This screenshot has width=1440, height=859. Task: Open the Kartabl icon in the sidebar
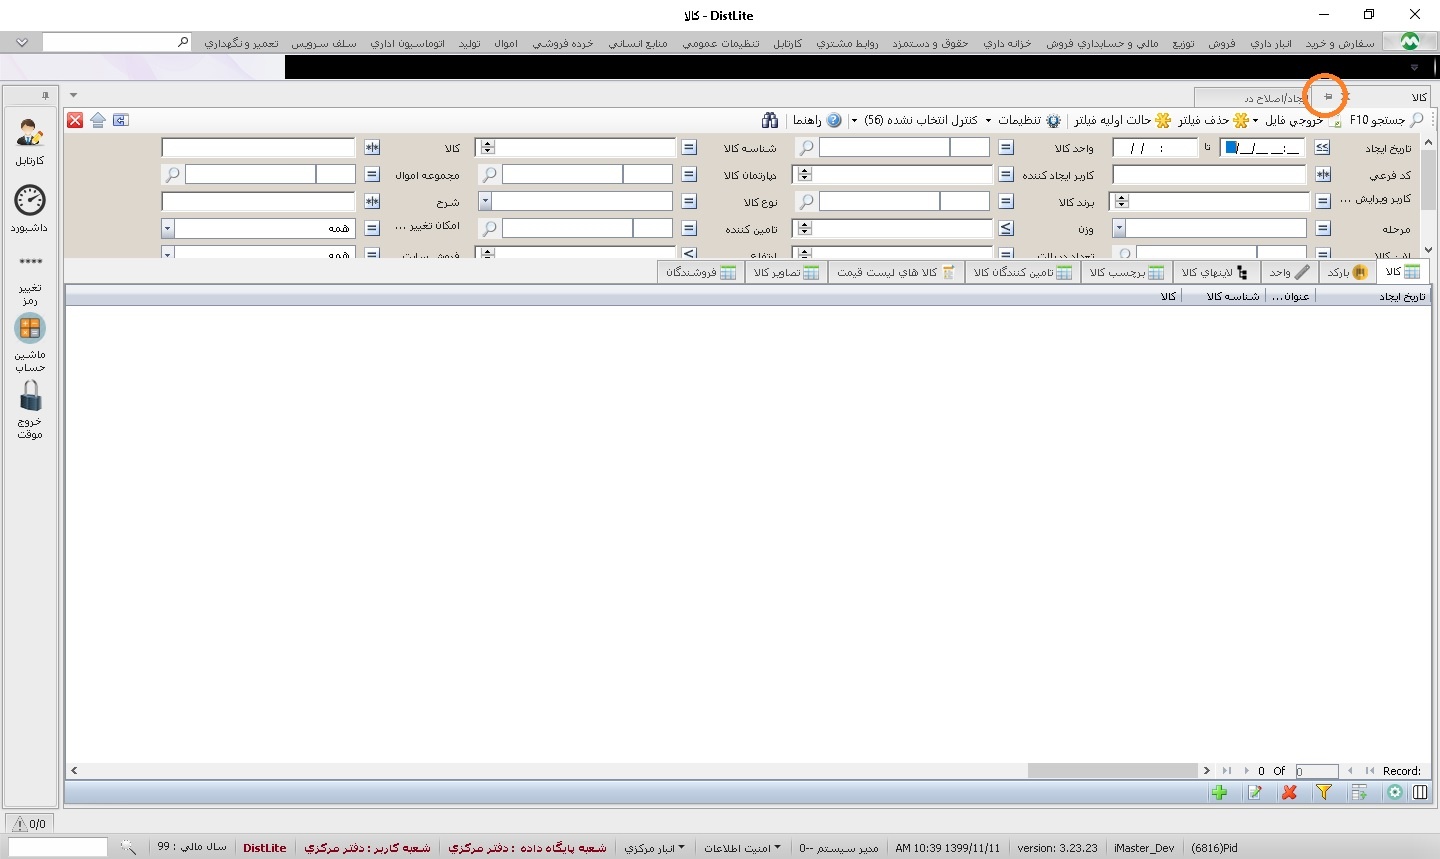(30, 140)
